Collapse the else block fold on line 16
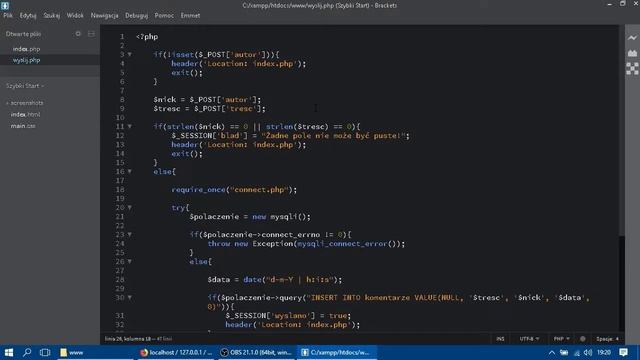Screen dimensions: 640x360 click(130, 171)
